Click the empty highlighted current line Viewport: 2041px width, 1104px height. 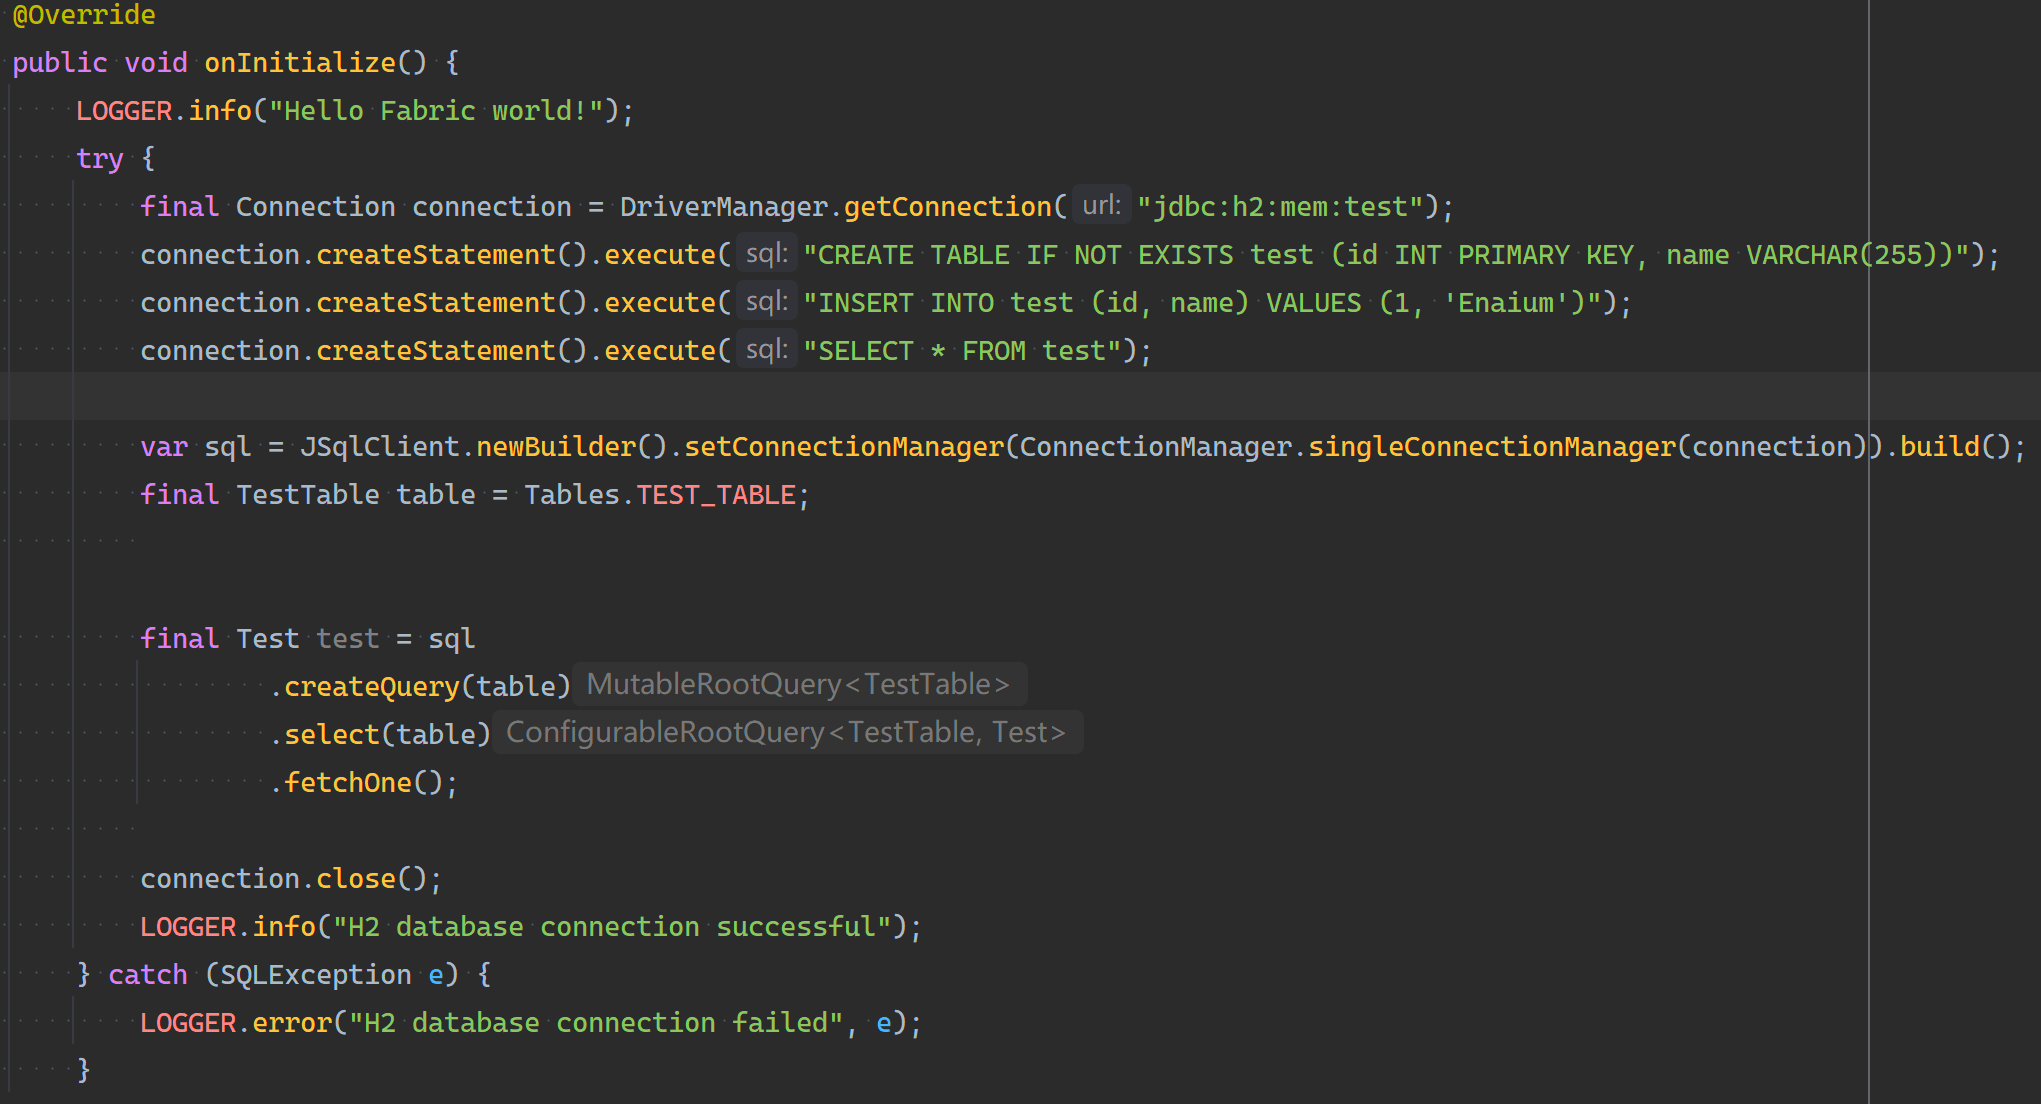tap(900, 398)
